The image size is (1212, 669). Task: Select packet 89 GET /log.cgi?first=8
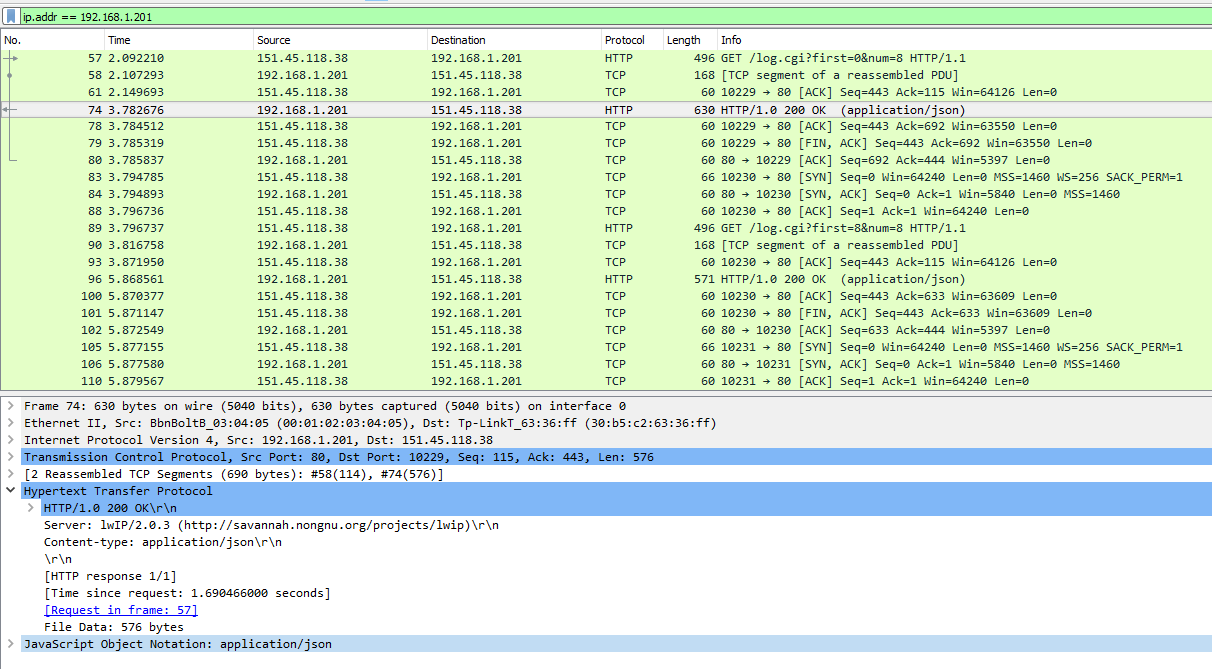click(x=606, y=228)
